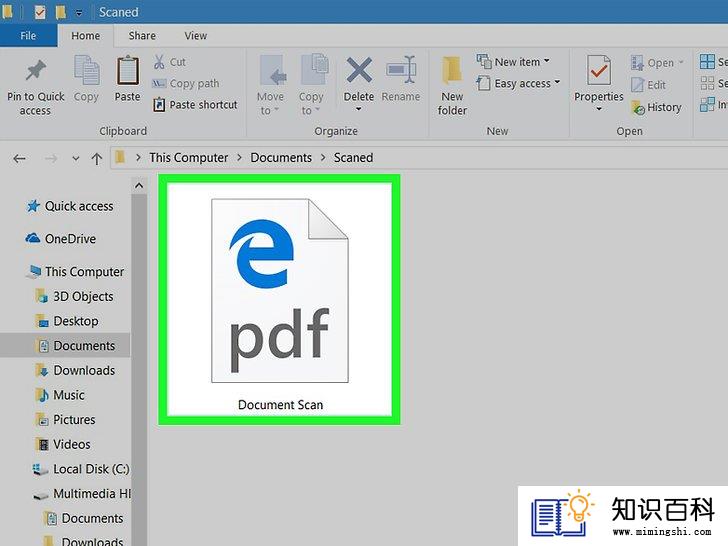
Task: Open Music folder in sidebar
Action: [60, 395]
